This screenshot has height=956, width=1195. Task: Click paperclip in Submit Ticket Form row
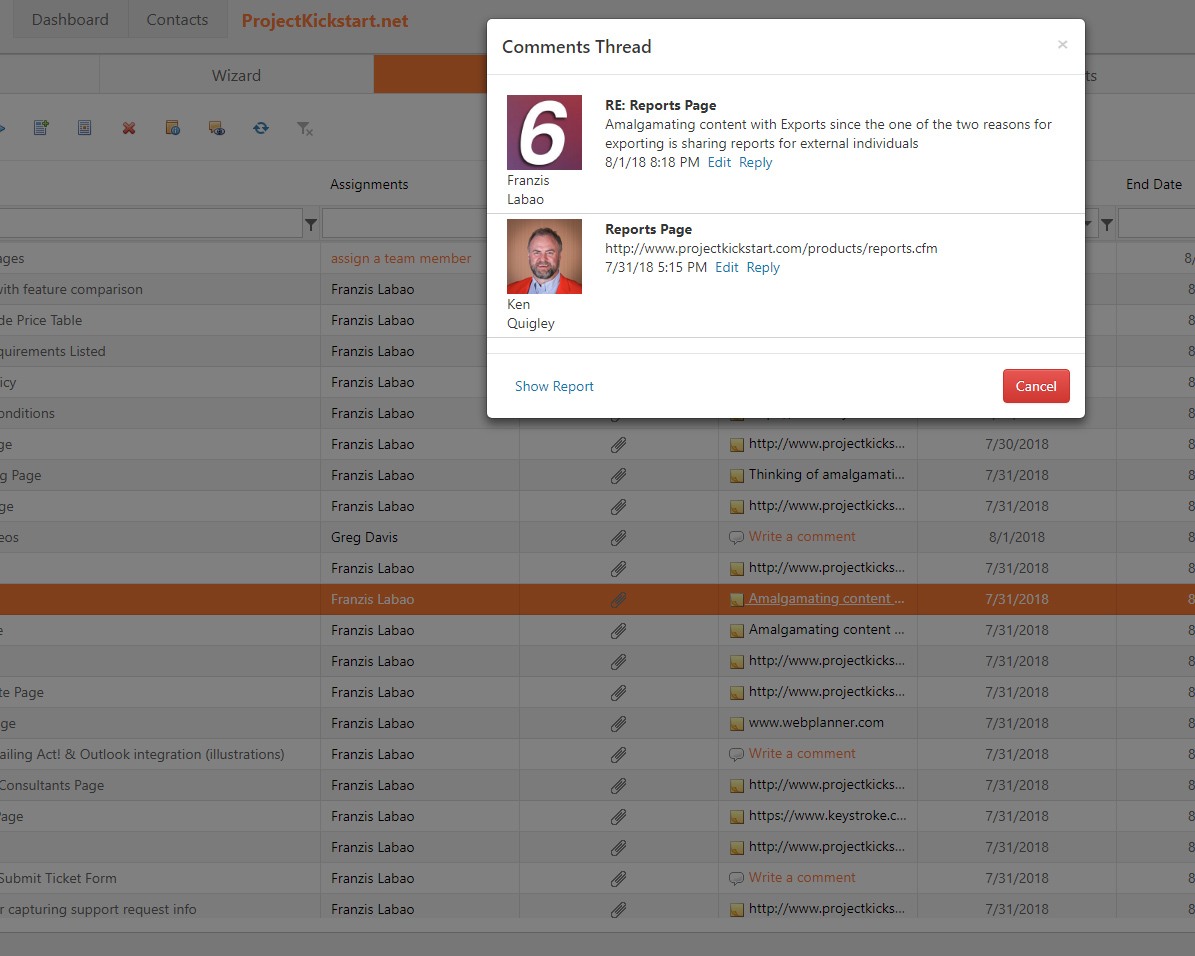(619, 878)
